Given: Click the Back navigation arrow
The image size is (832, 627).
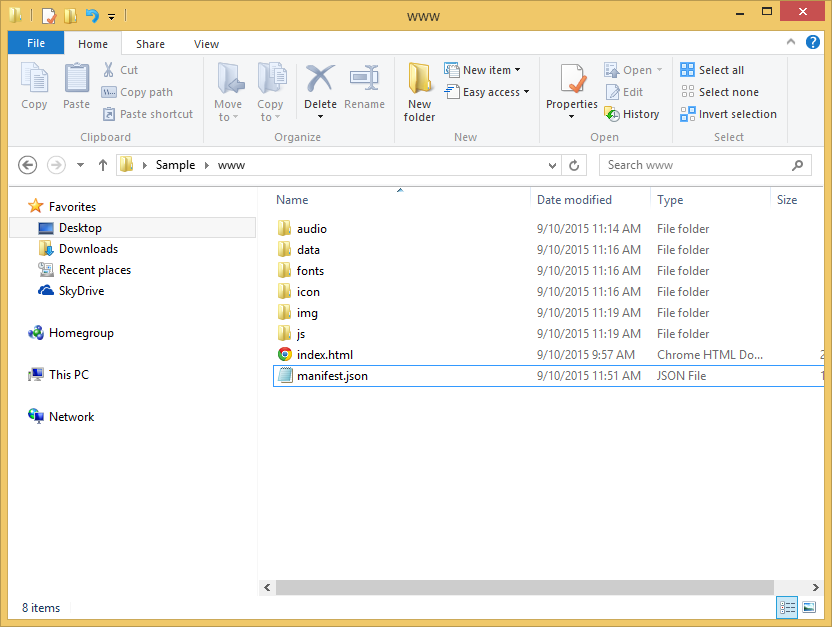Looking at the screenshot, I should pos(28,165).
